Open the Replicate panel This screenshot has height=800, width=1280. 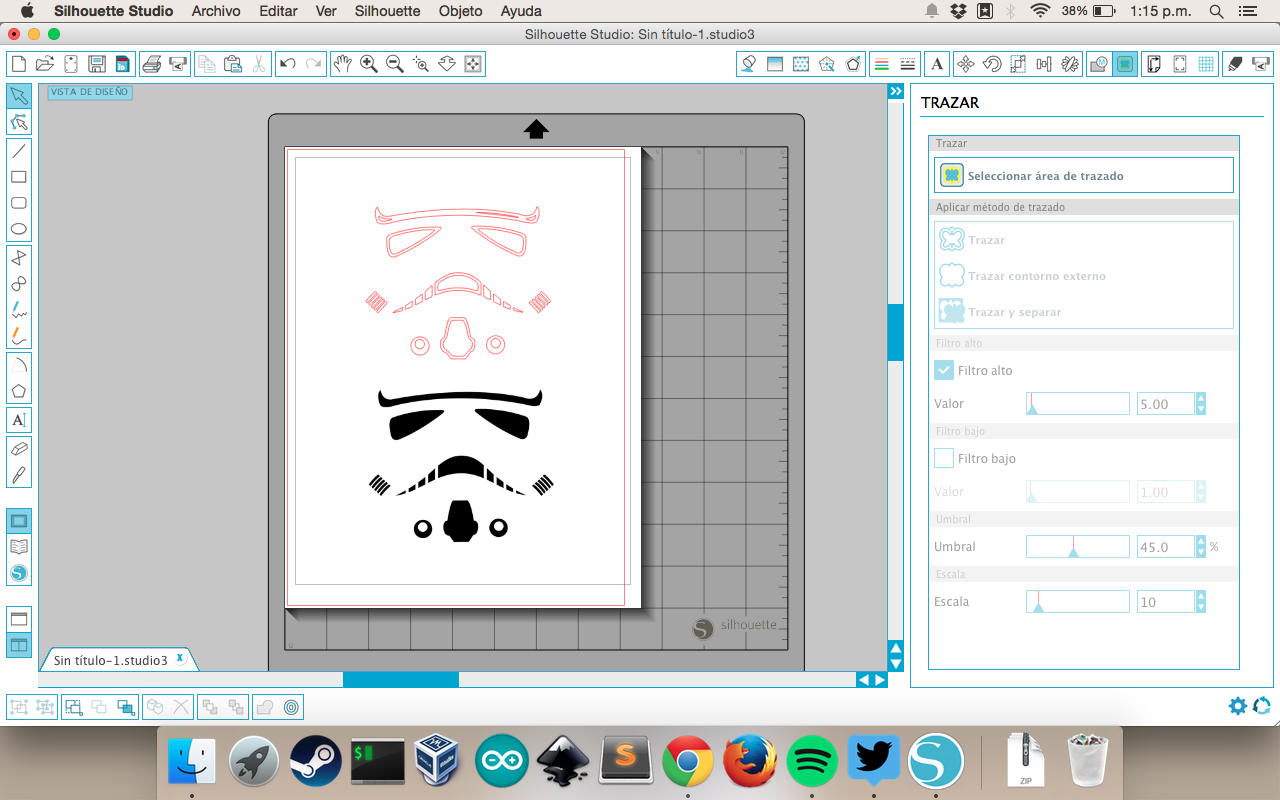(x=1070, y=64)
